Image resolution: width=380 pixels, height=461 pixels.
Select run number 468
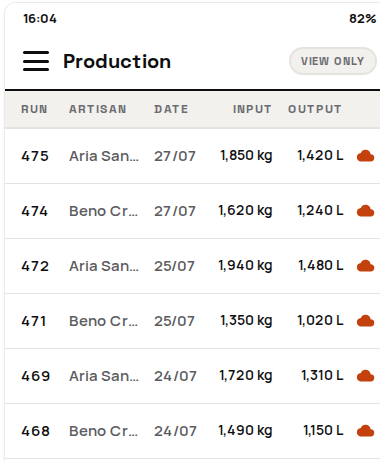point(36,431)
